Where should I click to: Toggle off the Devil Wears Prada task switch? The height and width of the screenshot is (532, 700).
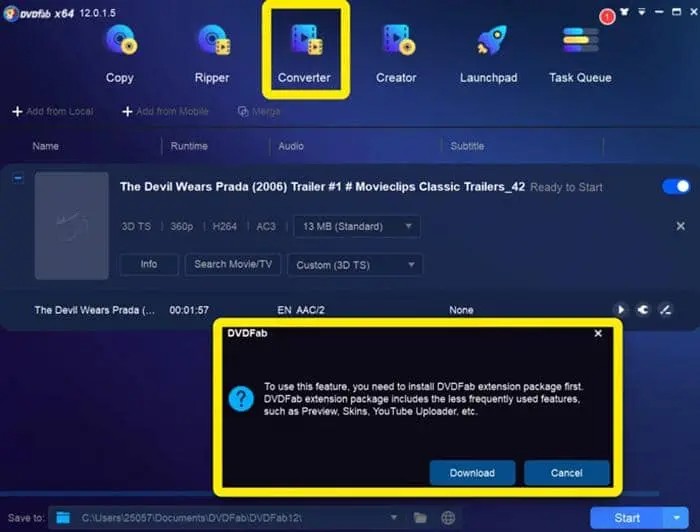676,186
